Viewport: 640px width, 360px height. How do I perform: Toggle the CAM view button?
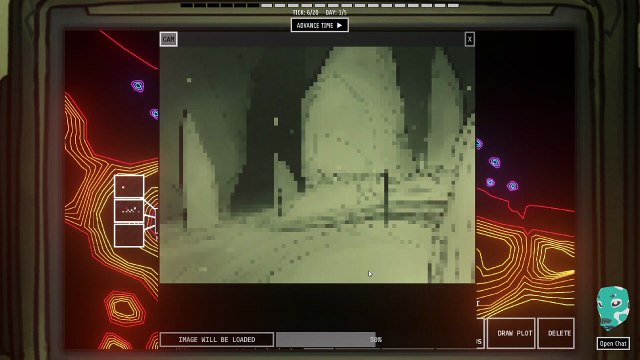tap(169, 39)
